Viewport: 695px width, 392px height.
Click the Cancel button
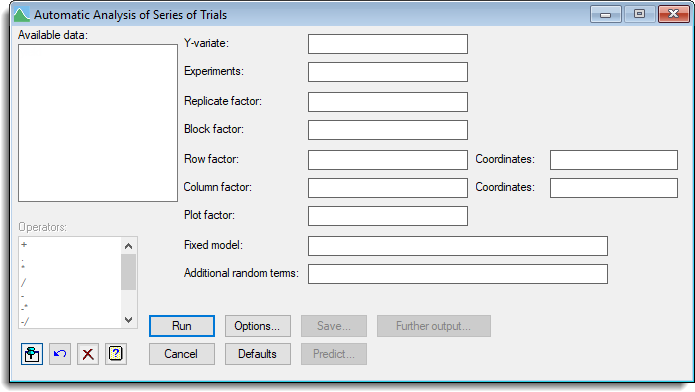tap(182, 354)
